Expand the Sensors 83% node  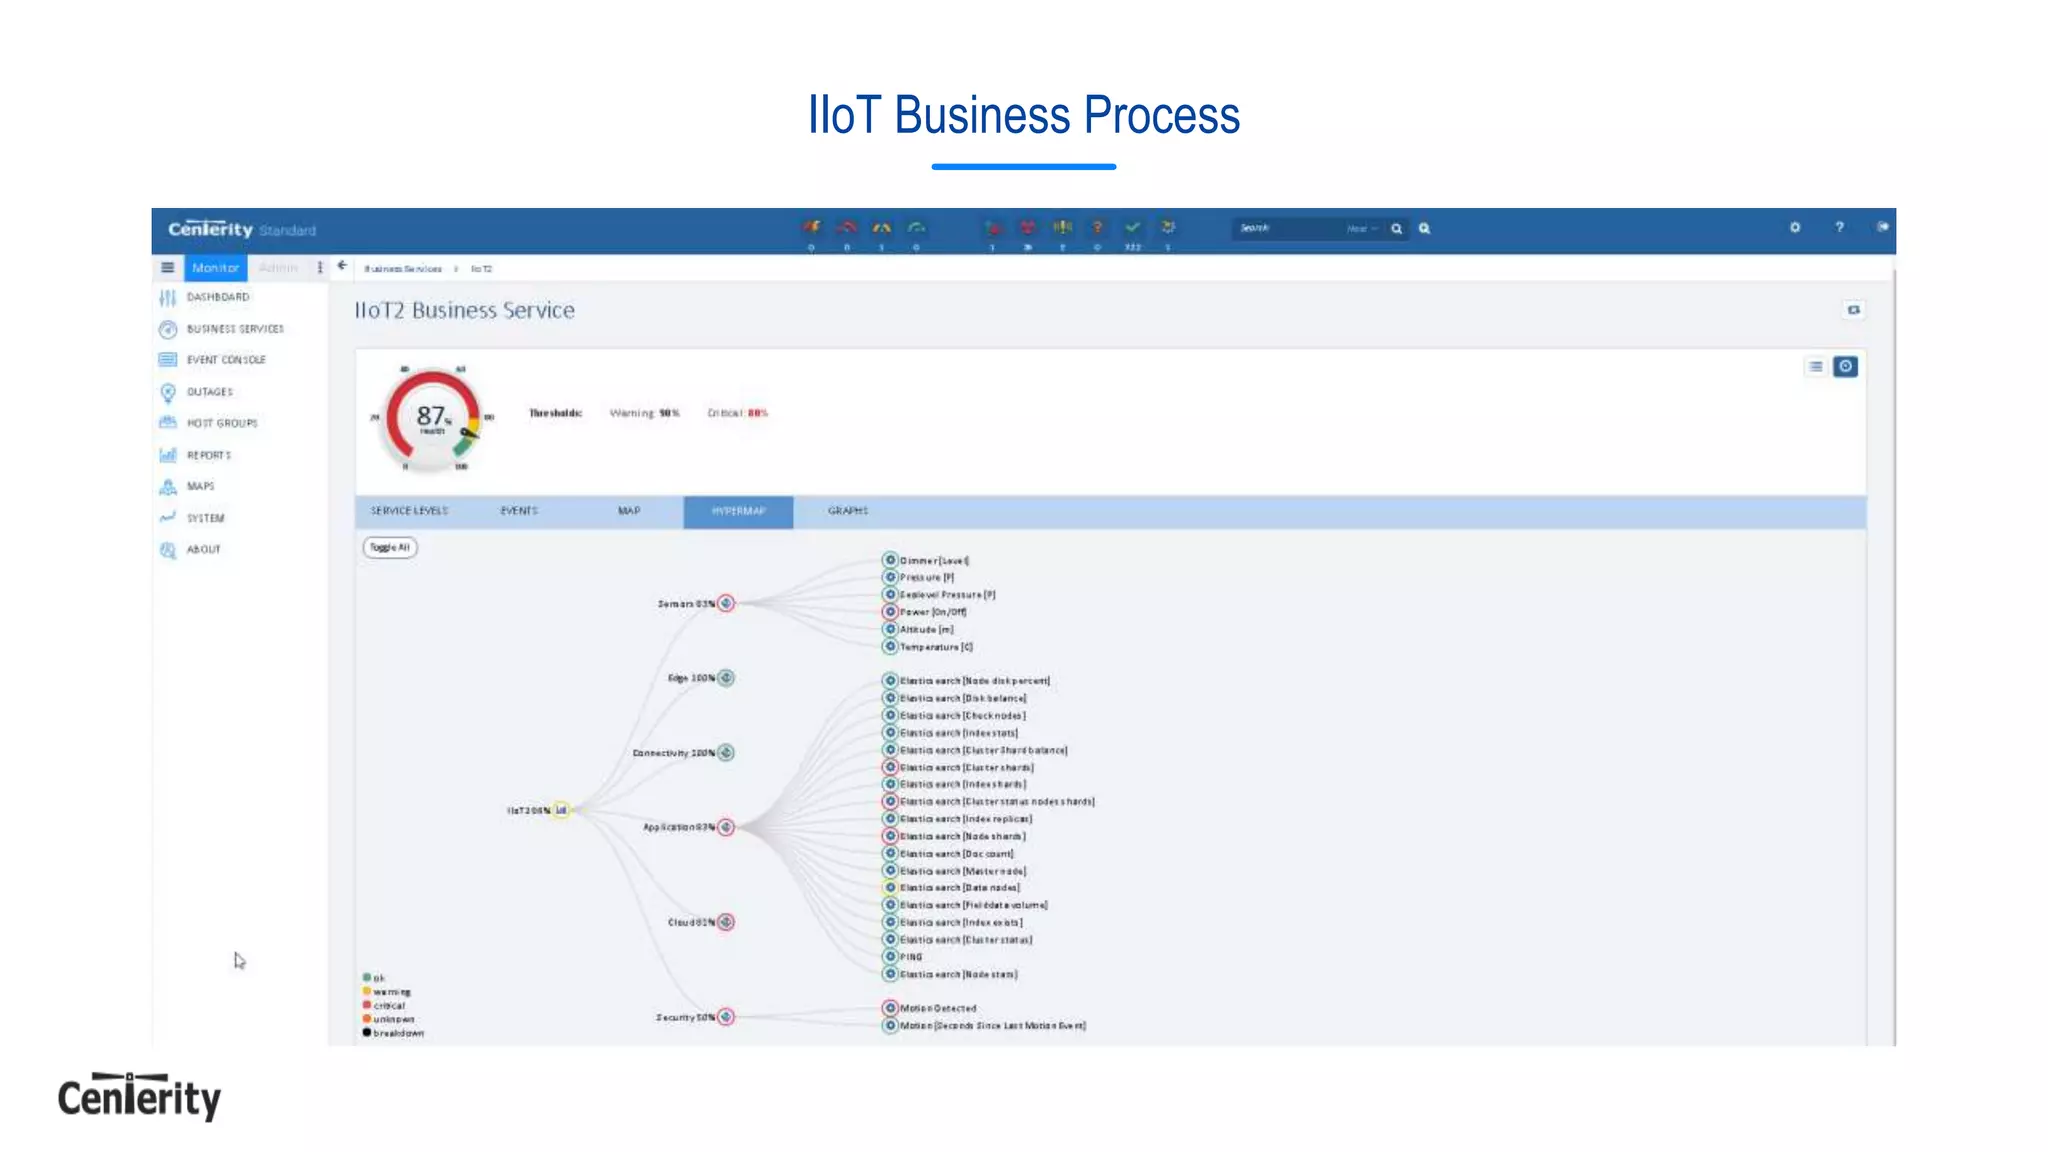726,604
